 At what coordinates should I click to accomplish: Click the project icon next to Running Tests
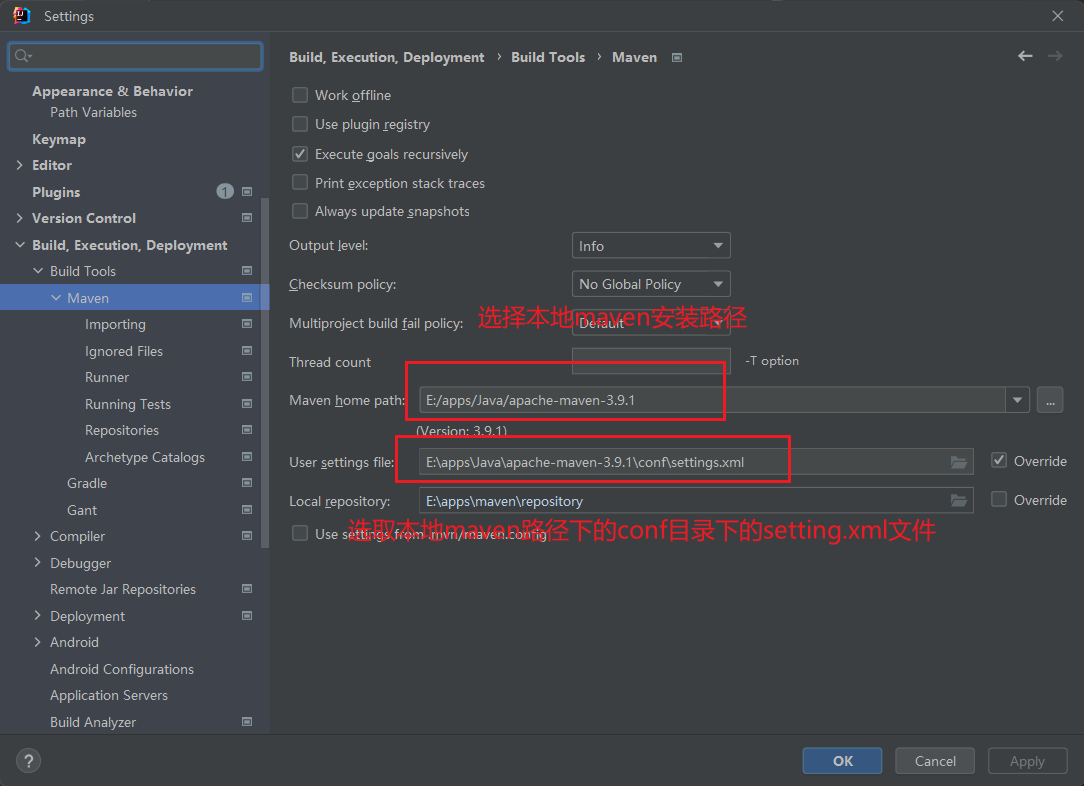coord(247,404)
